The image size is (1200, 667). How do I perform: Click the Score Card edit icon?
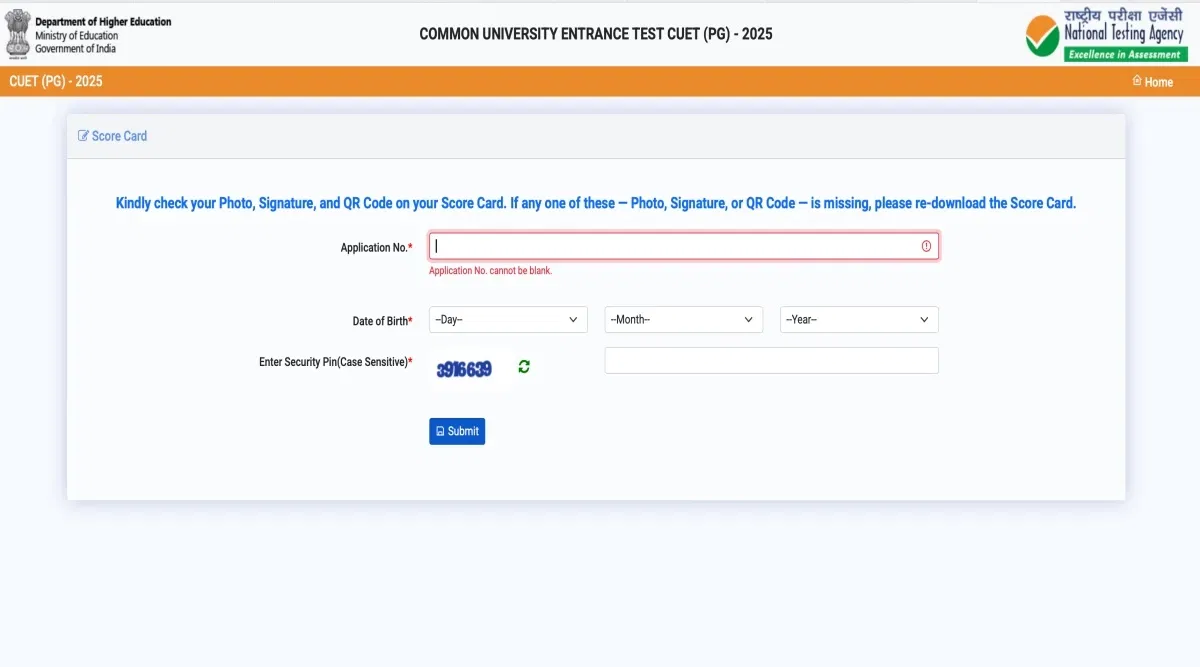83,136
